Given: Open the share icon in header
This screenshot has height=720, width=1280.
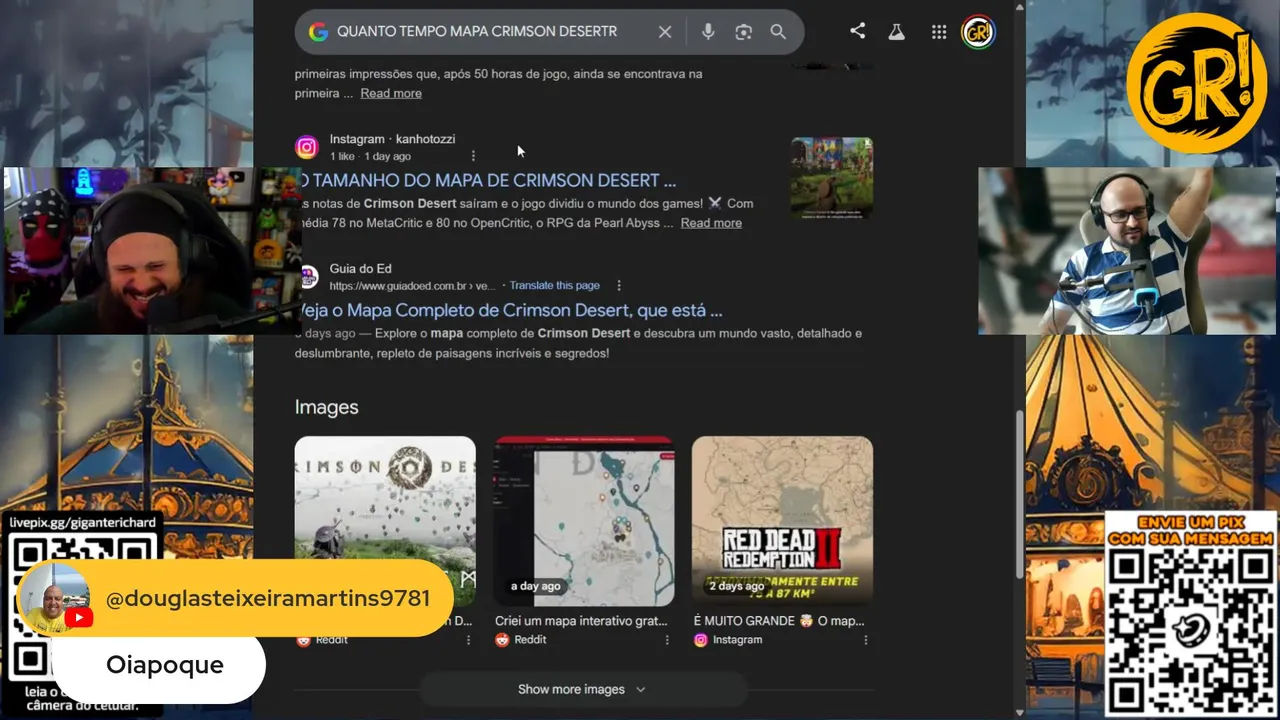Looking at the screenshot, I should pyautogui.click(x=857, y=31).
